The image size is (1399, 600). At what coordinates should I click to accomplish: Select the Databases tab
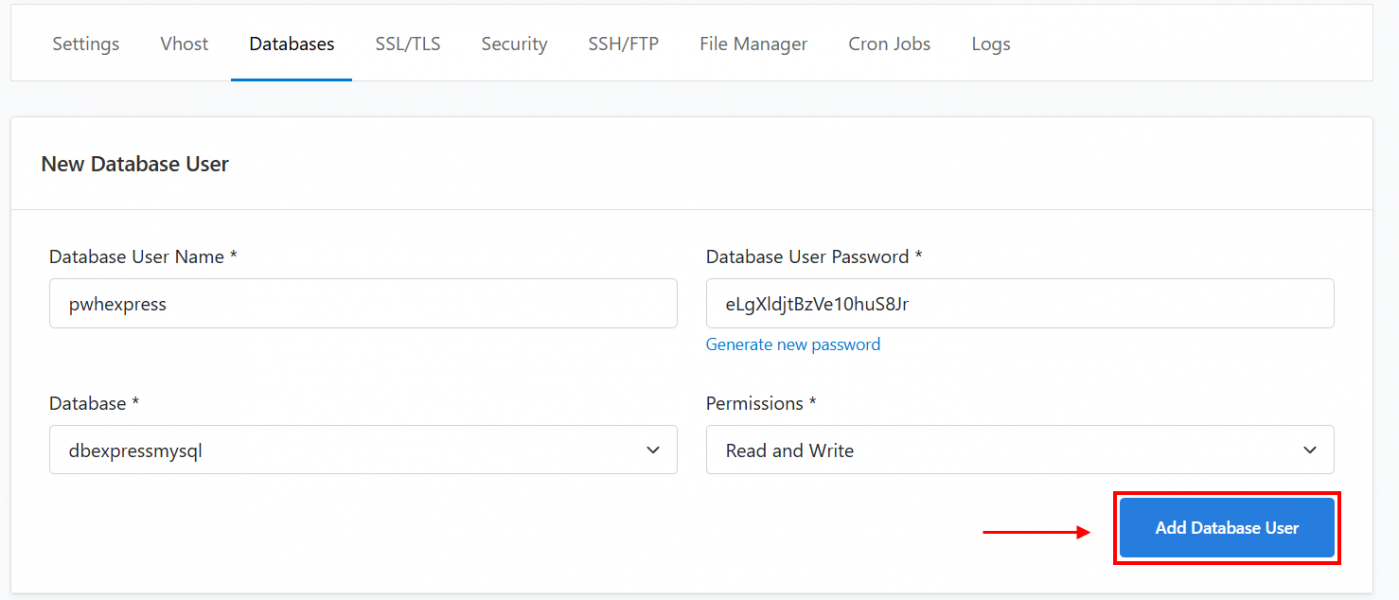292,44
